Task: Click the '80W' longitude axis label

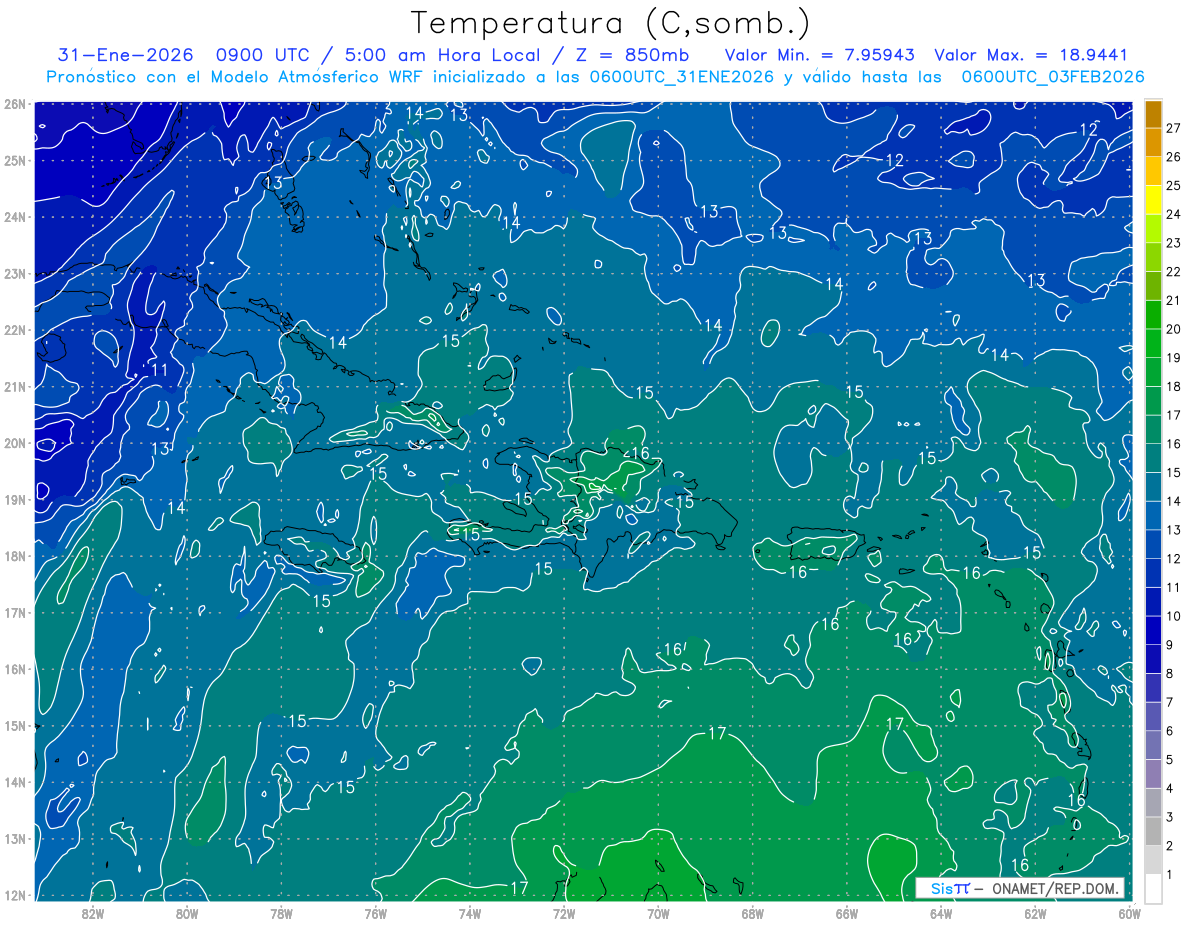Action: click(x=187, y=913)
